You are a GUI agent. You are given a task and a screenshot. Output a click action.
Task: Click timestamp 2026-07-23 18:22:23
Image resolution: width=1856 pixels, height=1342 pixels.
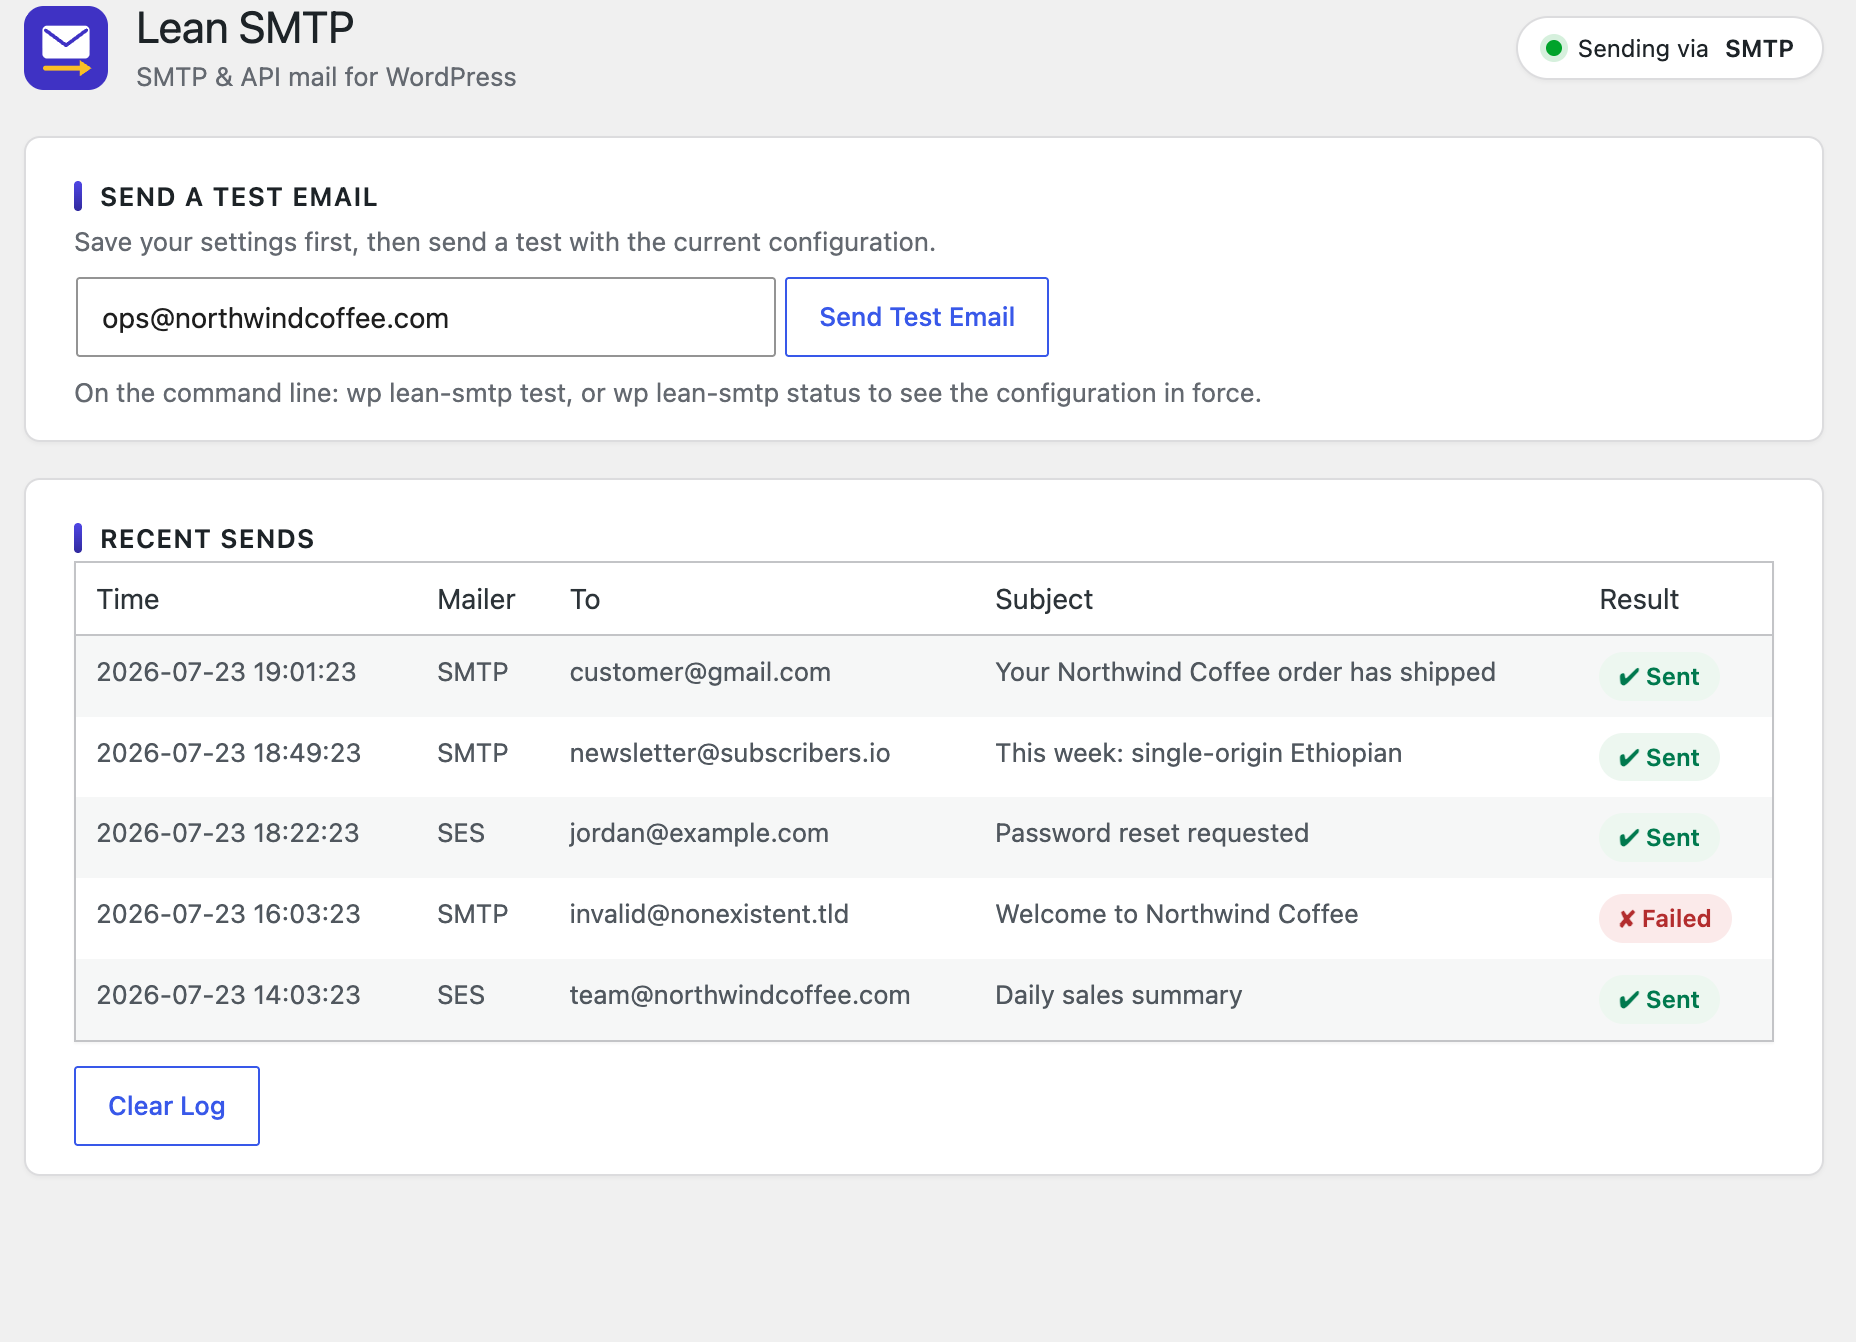coord(228,833)
